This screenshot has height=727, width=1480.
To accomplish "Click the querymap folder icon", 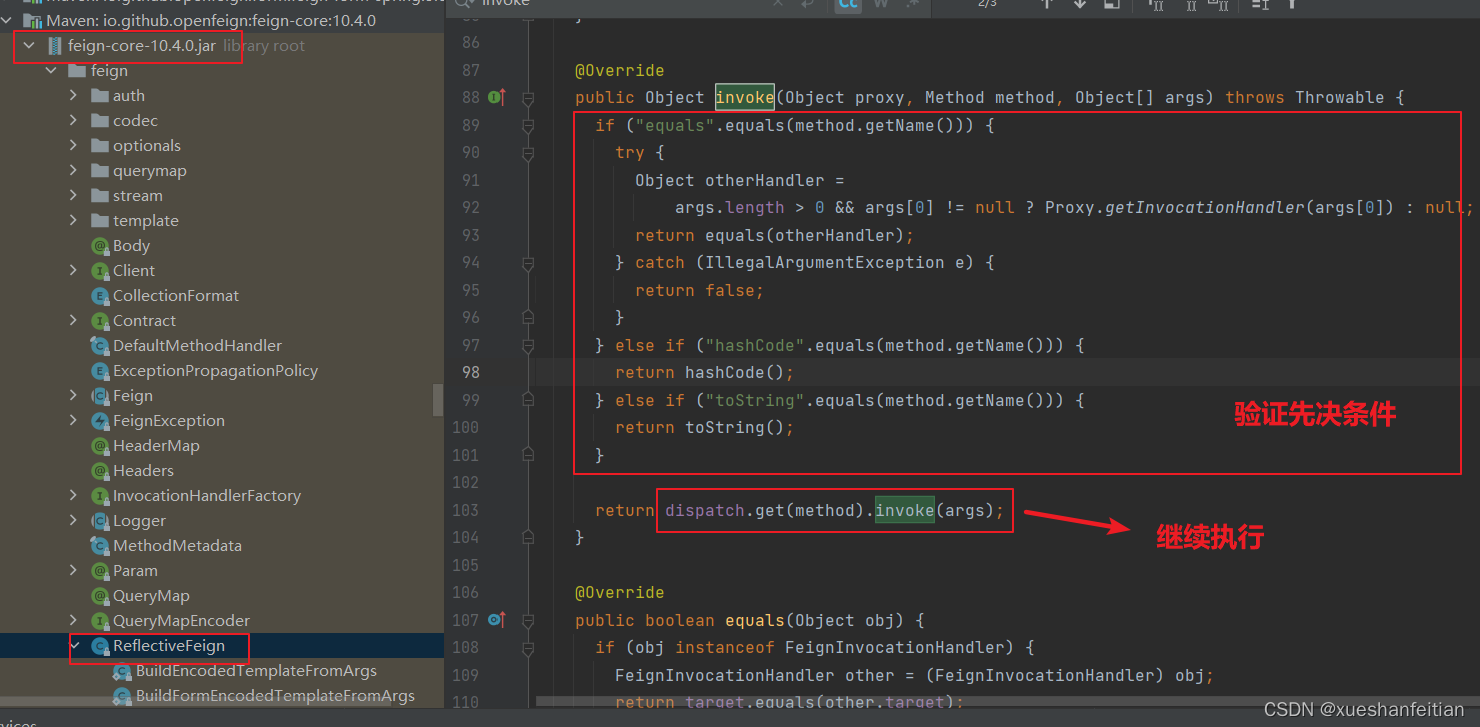I will click(99, 171).
